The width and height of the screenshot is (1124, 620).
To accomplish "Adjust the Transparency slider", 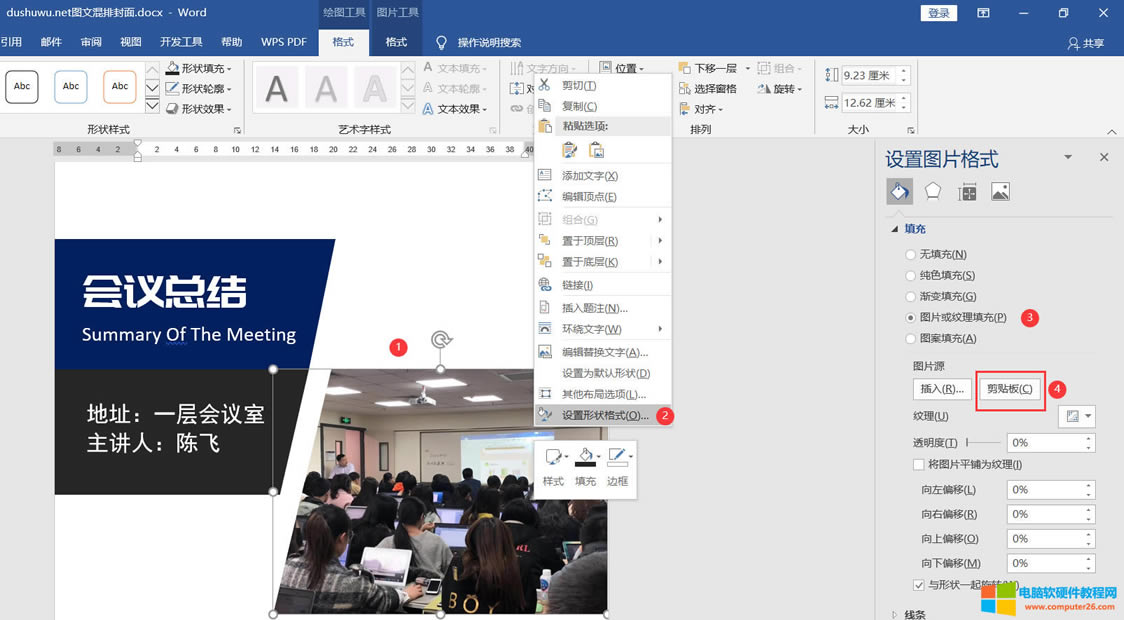I will [983, 443].
